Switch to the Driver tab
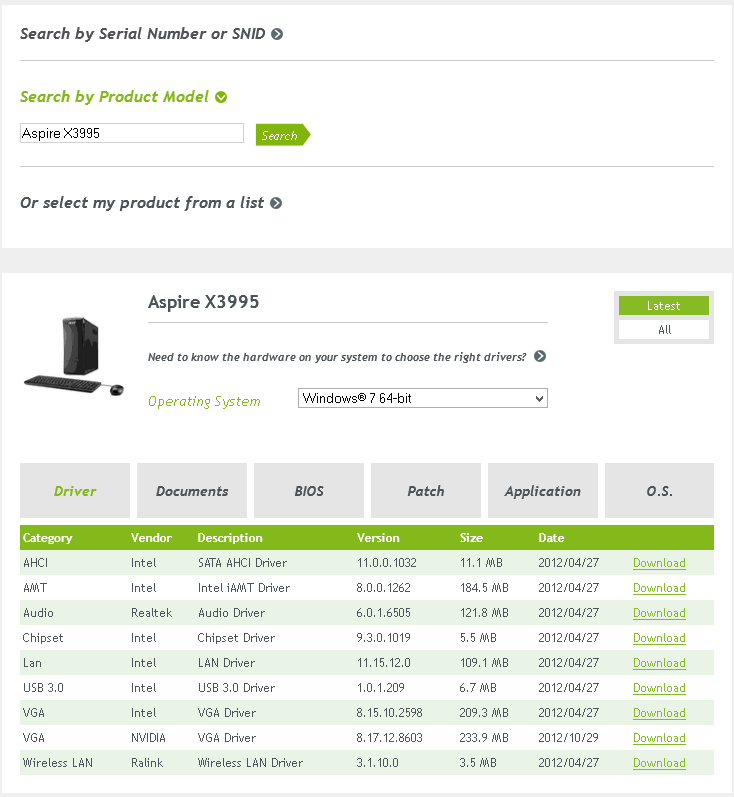734x797 pixels. pos(75,491)
